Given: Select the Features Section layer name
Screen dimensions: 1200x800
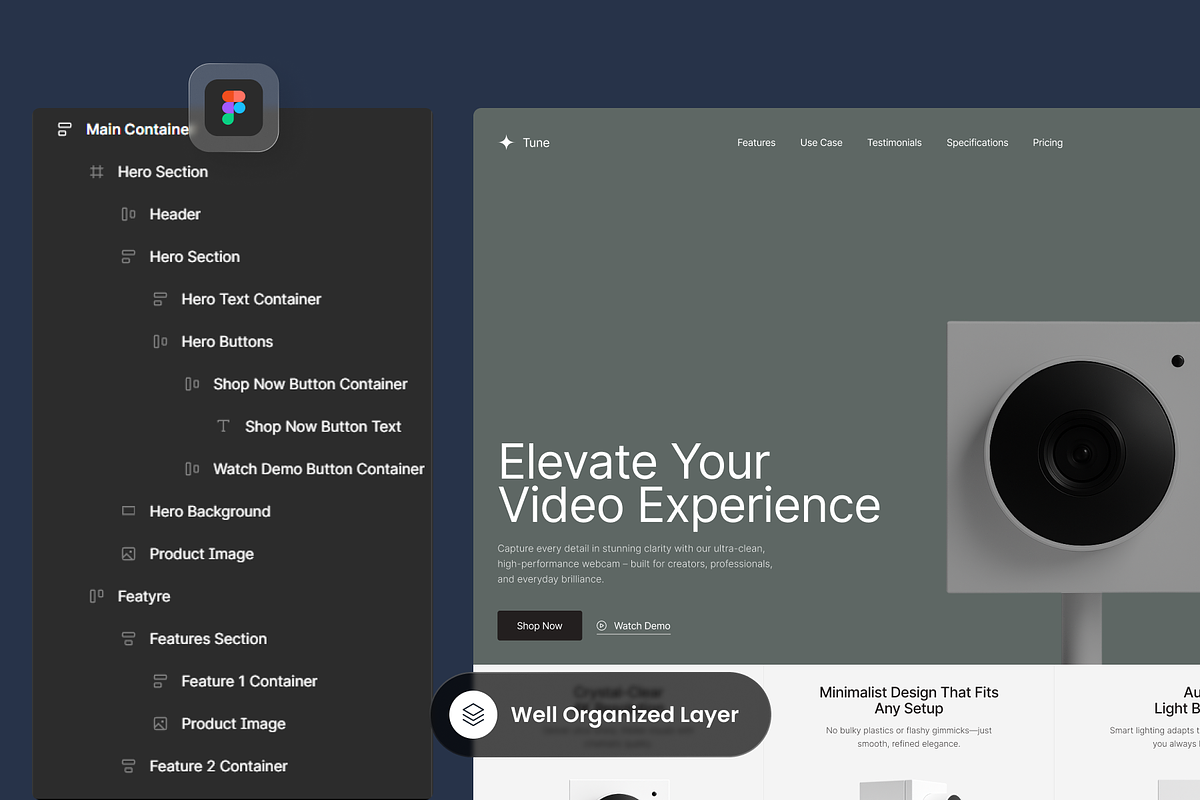Looking at the screenshot, I should coord(208,639).
